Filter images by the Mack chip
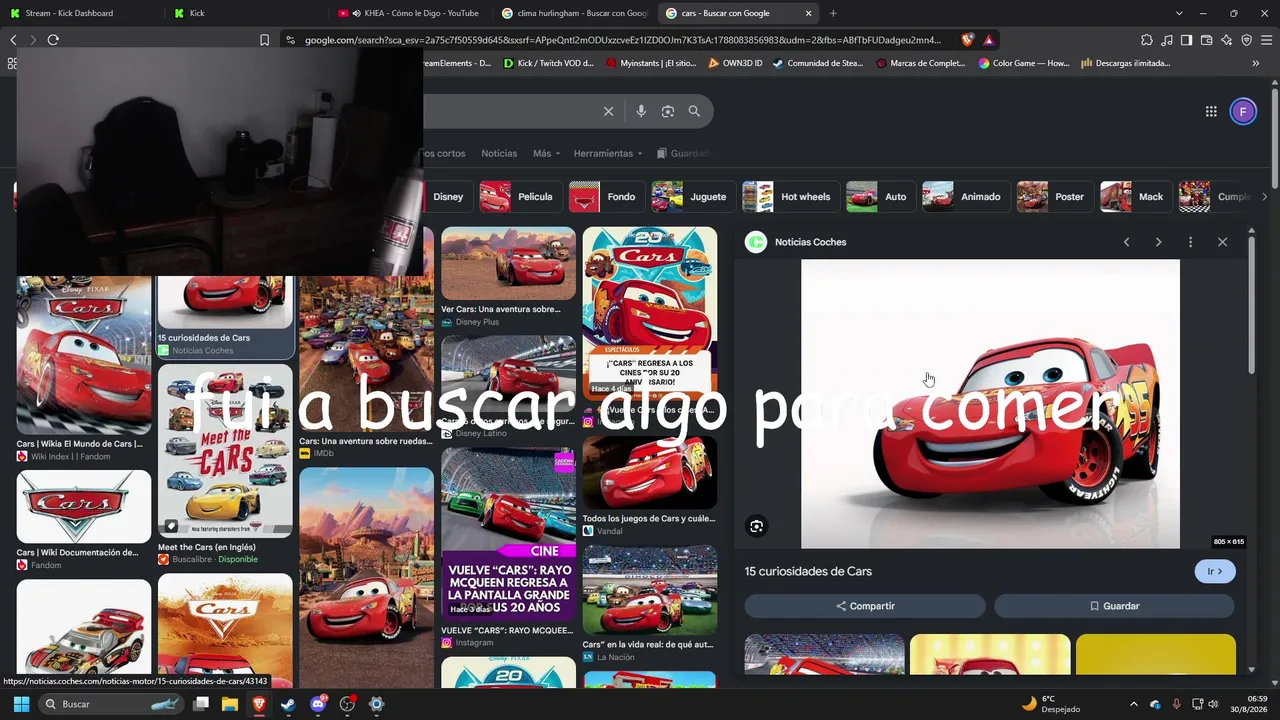Screen dimensions: 1280x720 coord(1136,197)
